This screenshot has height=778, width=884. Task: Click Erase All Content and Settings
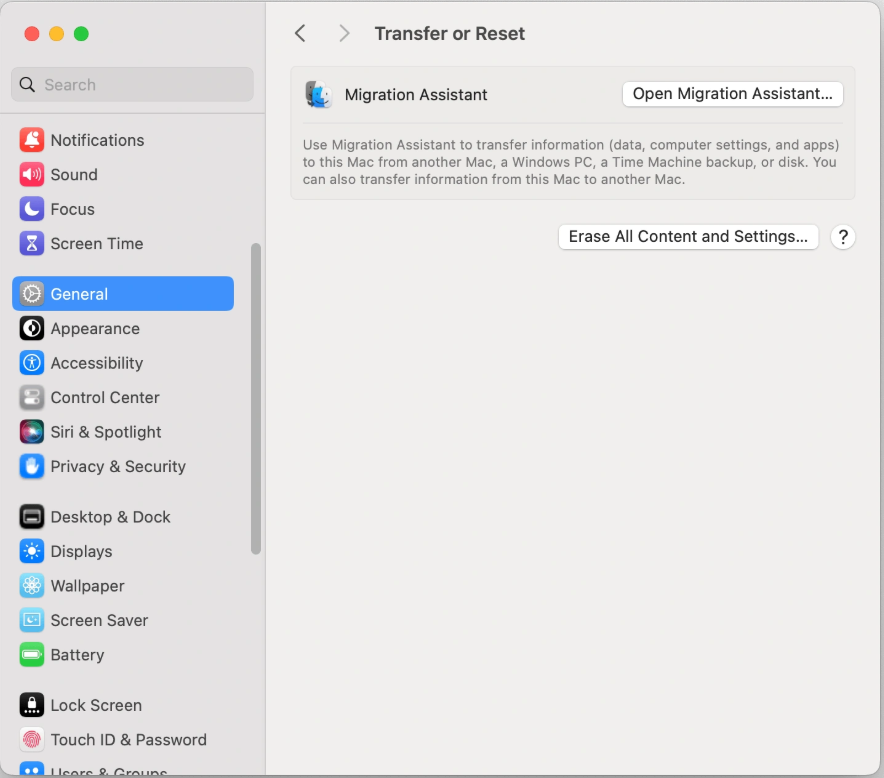pyautogui.click(x=688, y=237)
